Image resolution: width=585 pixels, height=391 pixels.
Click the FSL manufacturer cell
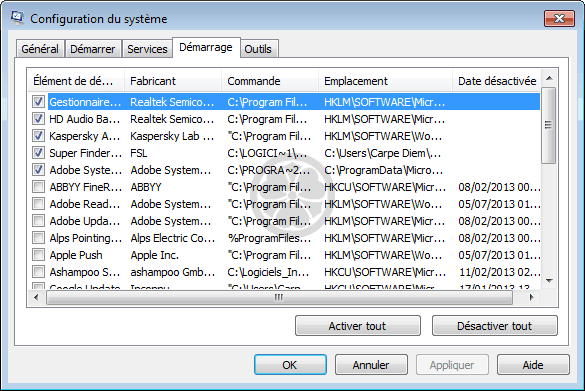139,153
